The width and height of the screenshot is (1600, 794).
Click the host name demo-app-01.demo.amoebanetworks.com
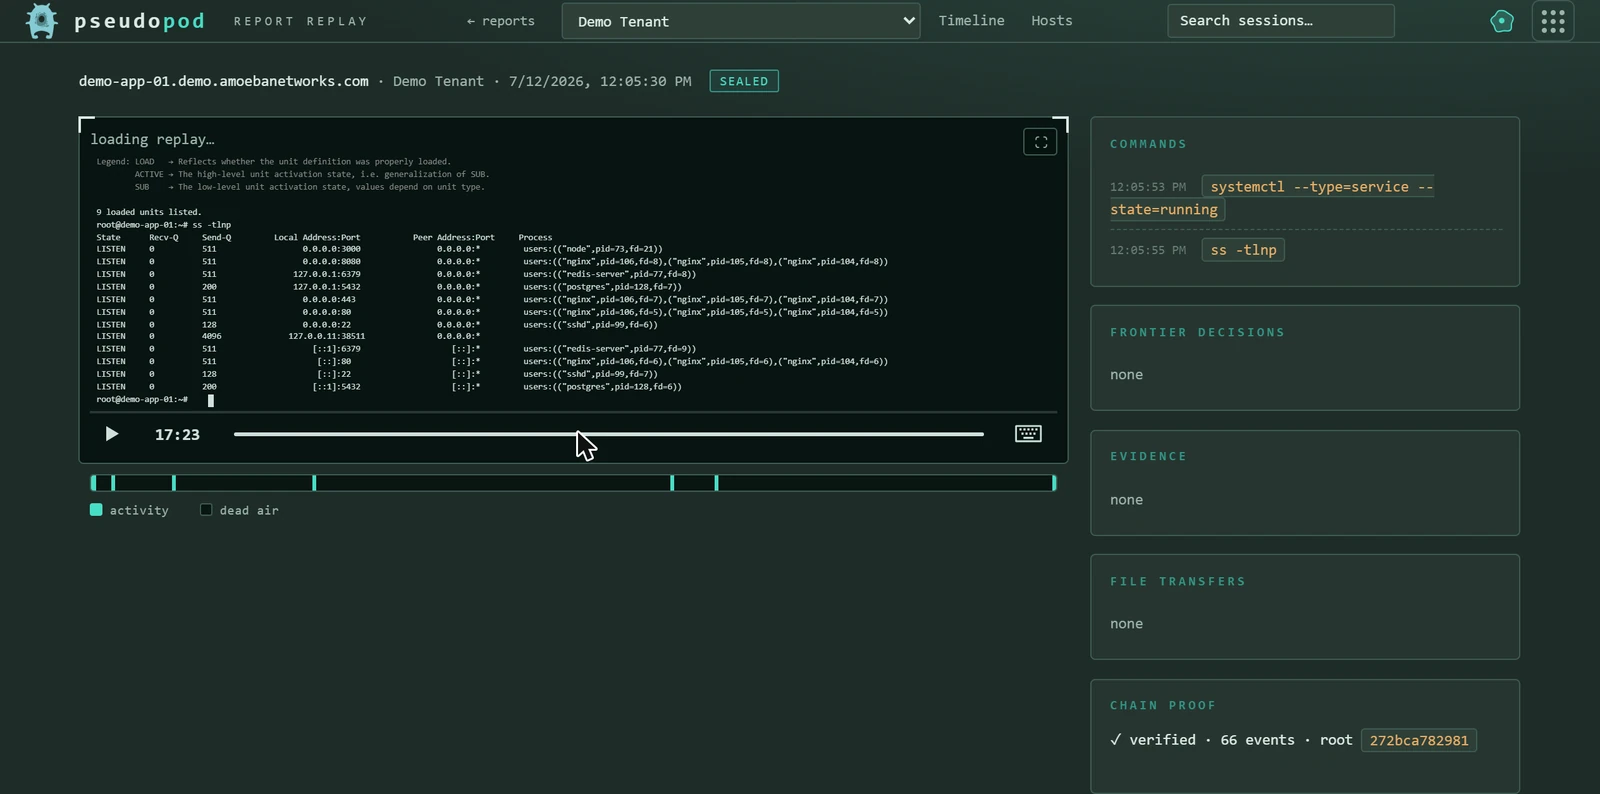click(x=224, y=81)
